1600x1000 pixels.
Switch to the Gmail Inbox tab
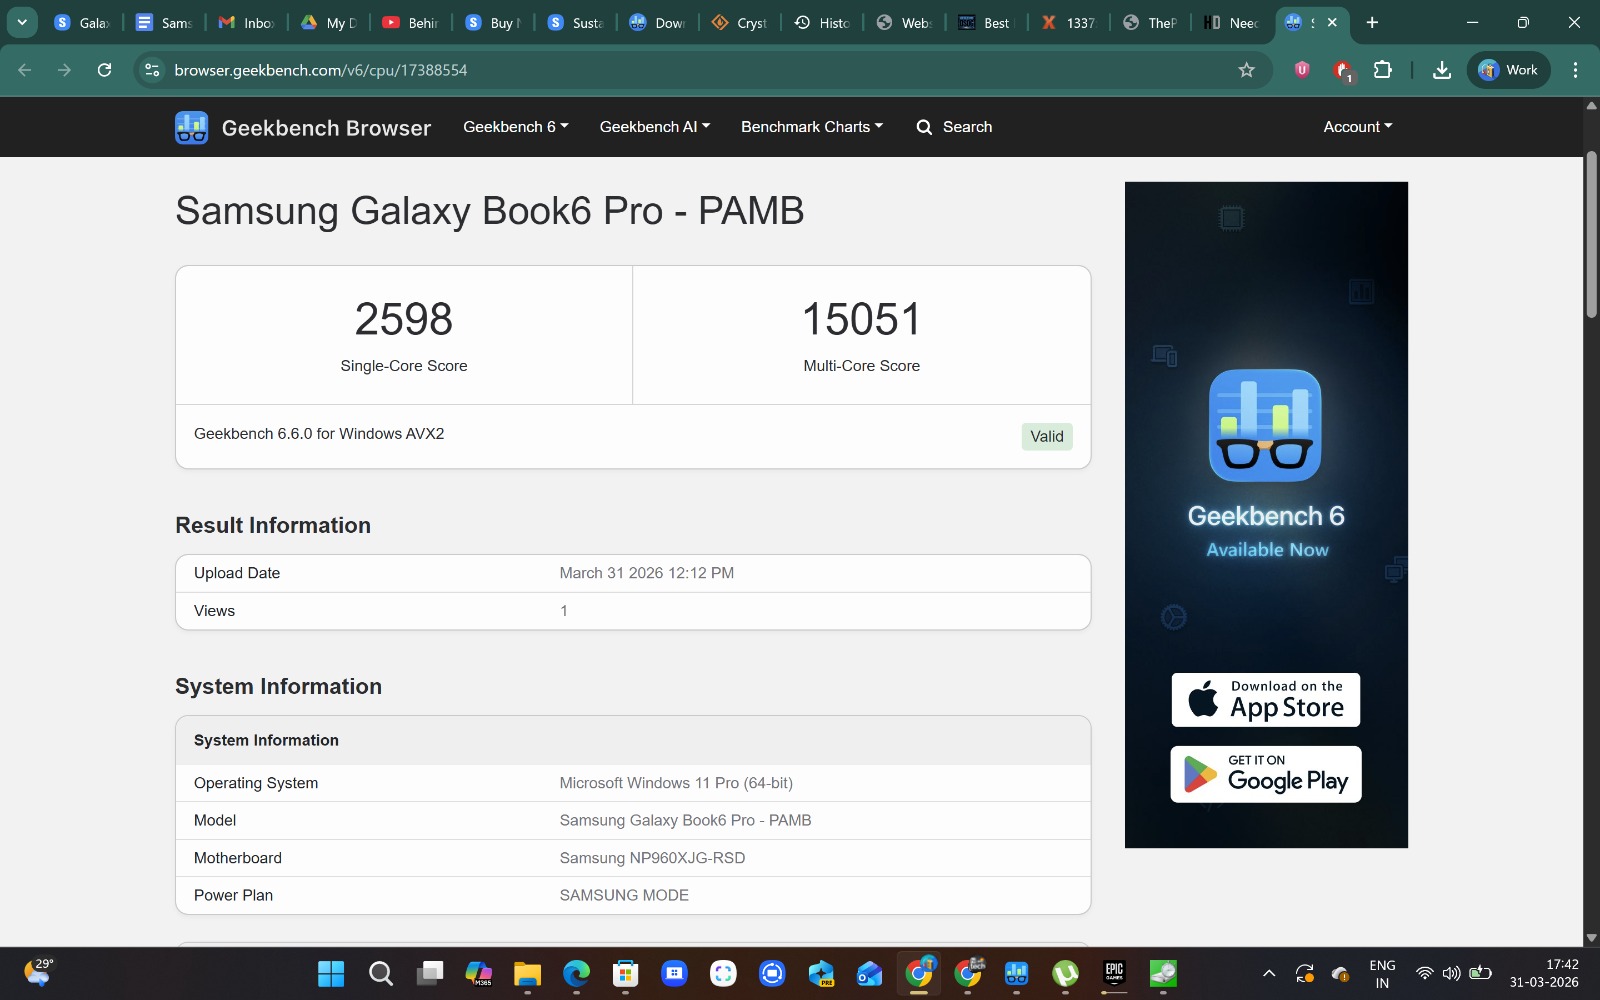pos(247,22)
